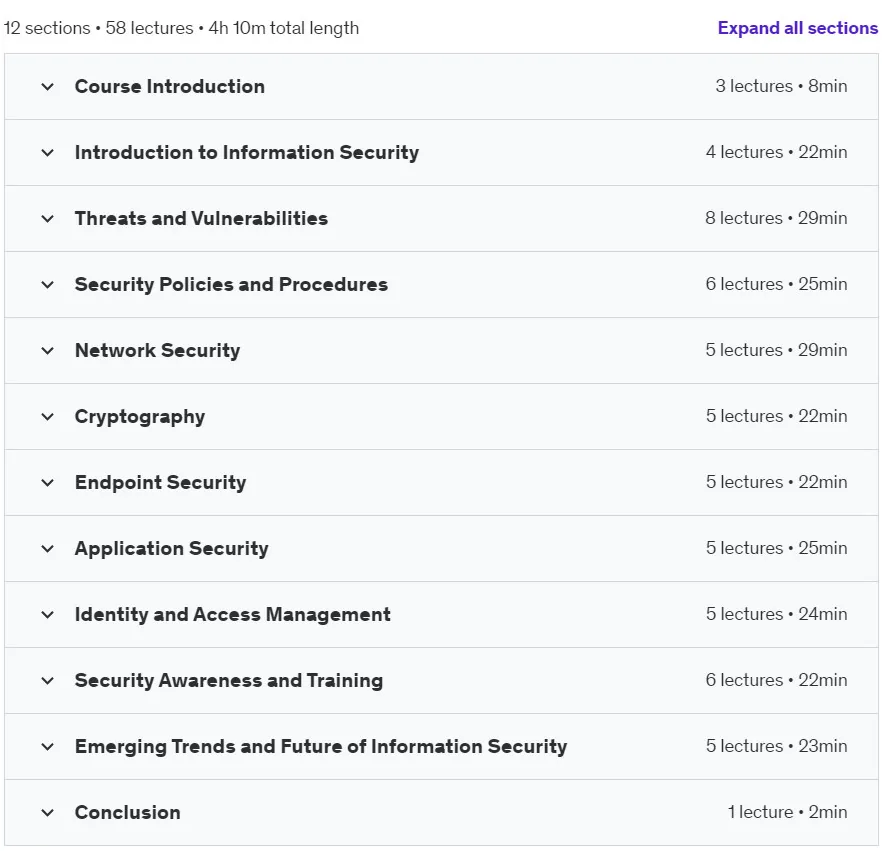Click the Endpoint Security heading text
This screenshot has width=882, height=851.
(160, 483)
